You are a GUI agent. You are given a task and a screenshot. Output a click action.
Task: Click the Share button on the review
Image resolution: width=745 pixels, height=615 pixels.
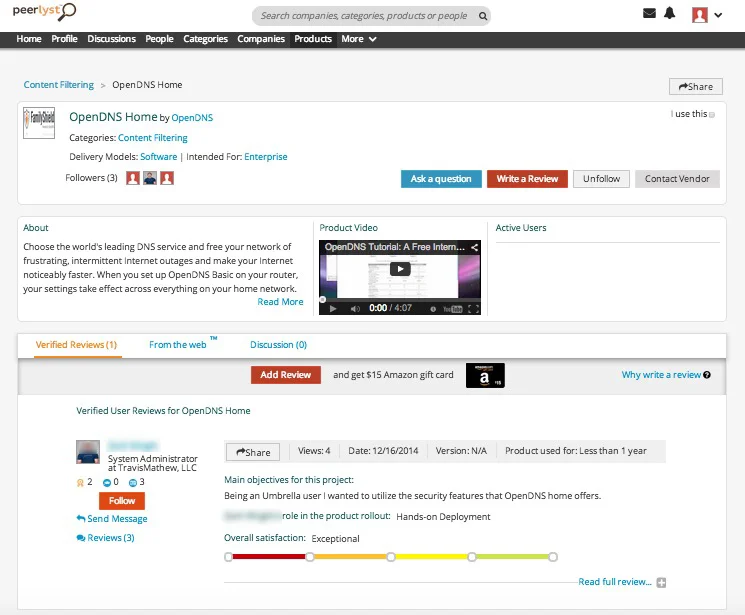click(253, 452)
